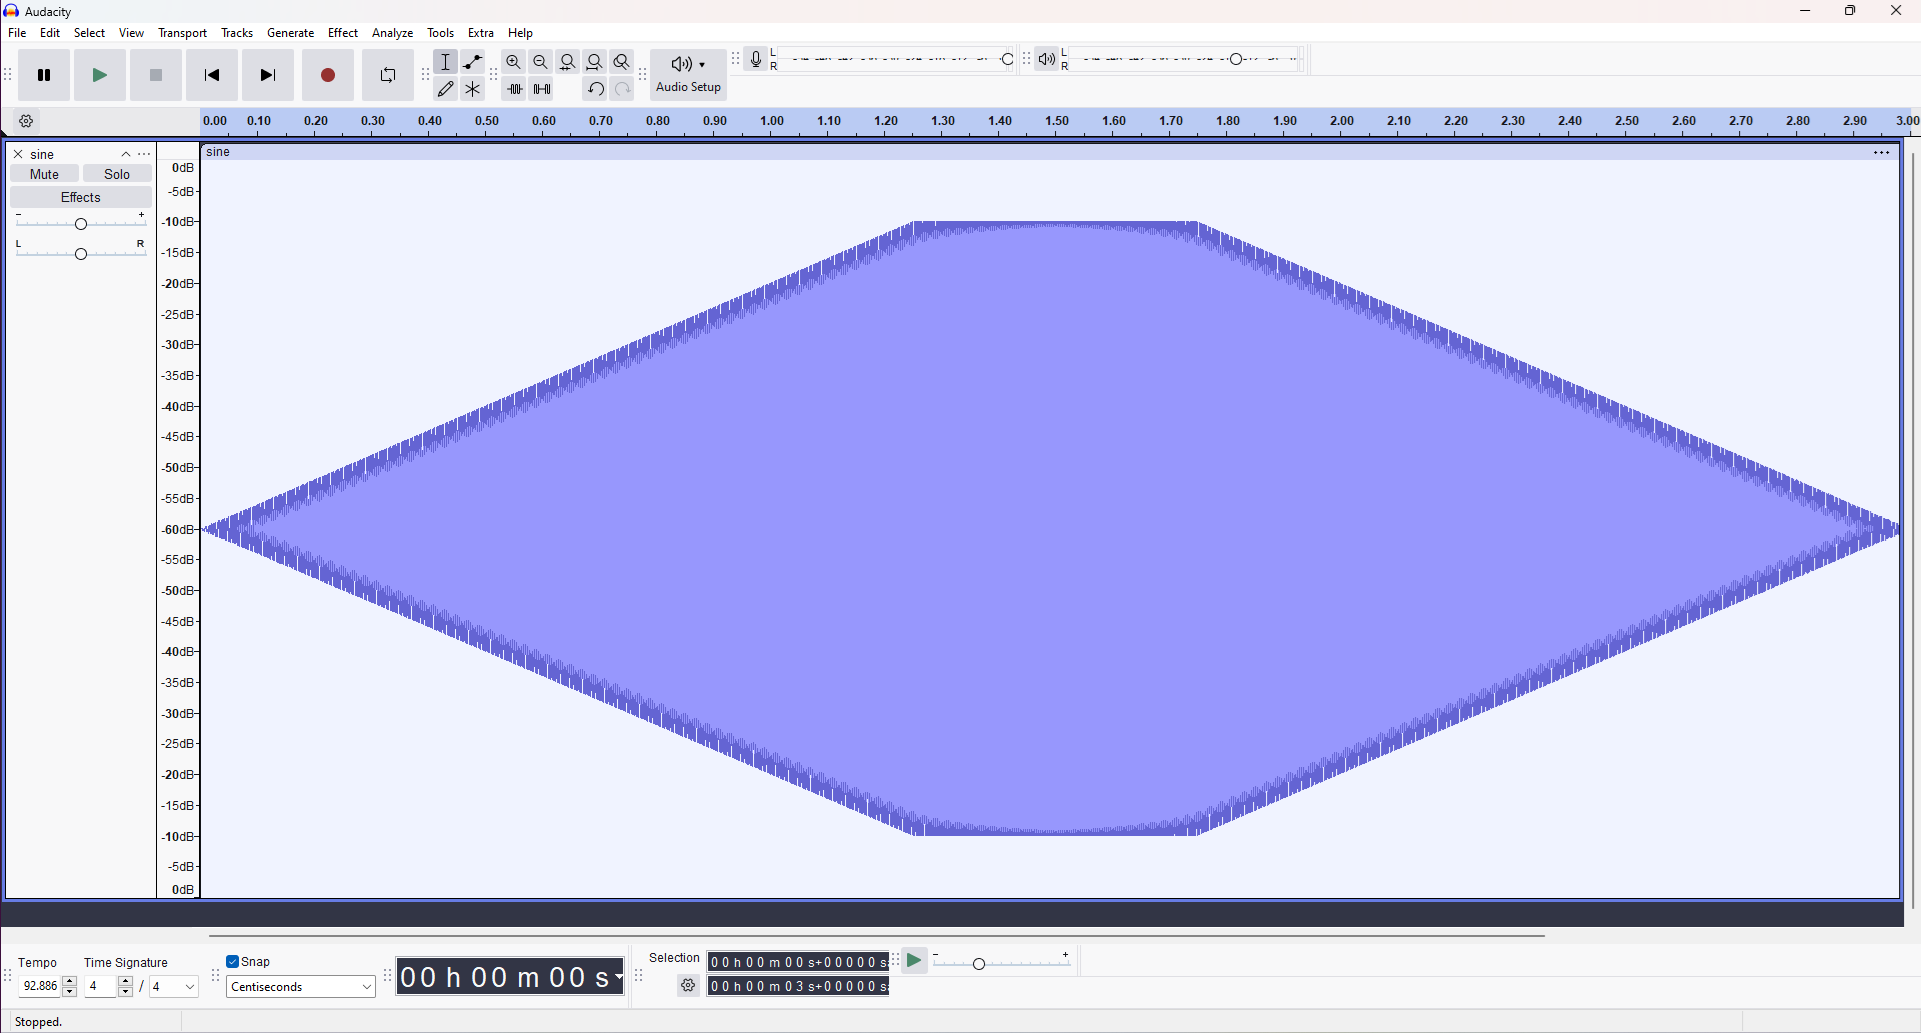
Task: Open the Generate menu
Action: click(290, 32)
